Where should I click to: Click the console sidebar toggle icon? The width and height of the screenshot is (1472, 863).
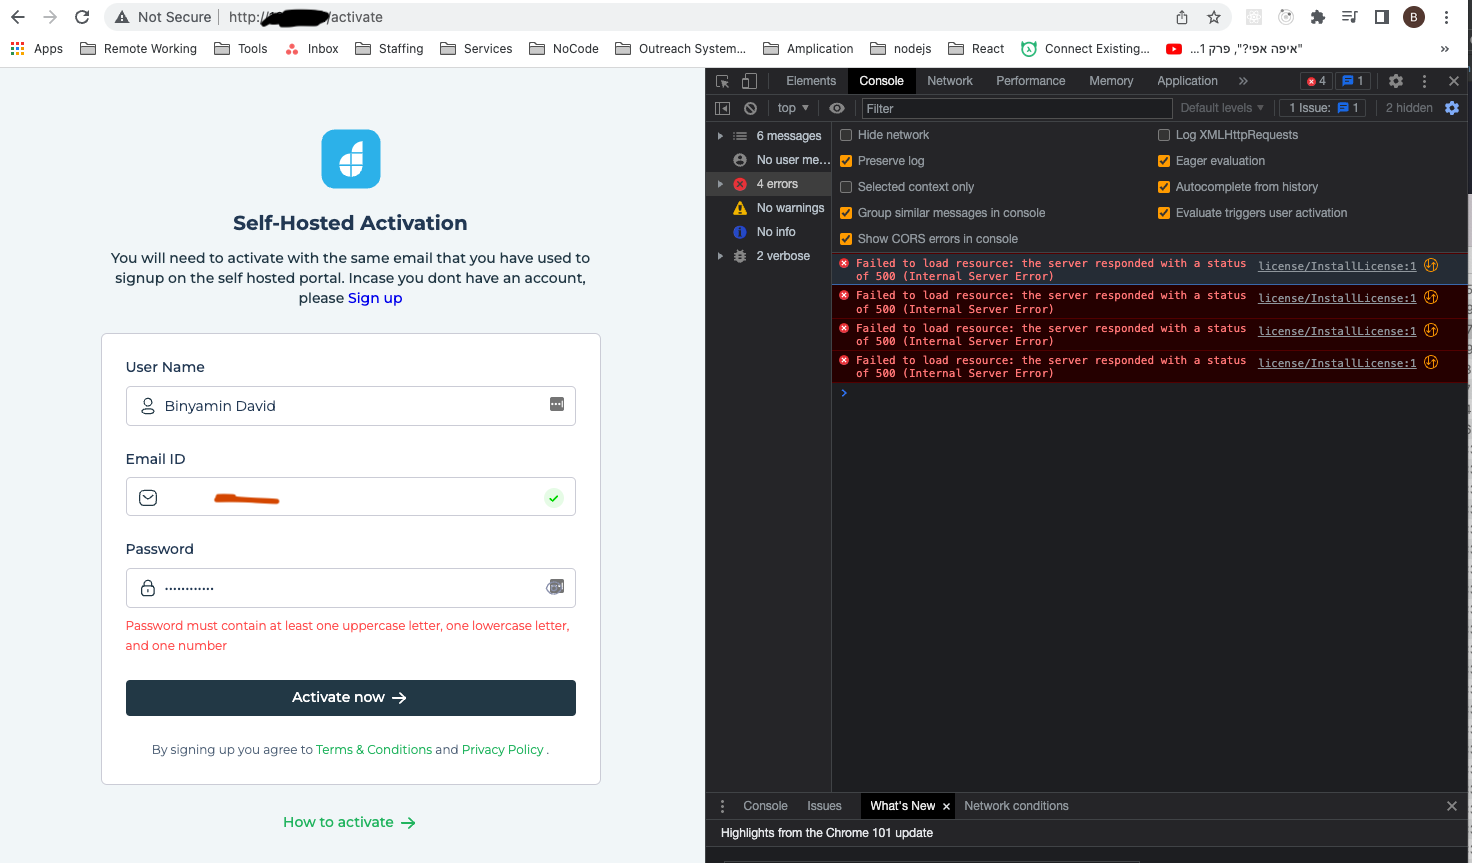coord(723,108)
